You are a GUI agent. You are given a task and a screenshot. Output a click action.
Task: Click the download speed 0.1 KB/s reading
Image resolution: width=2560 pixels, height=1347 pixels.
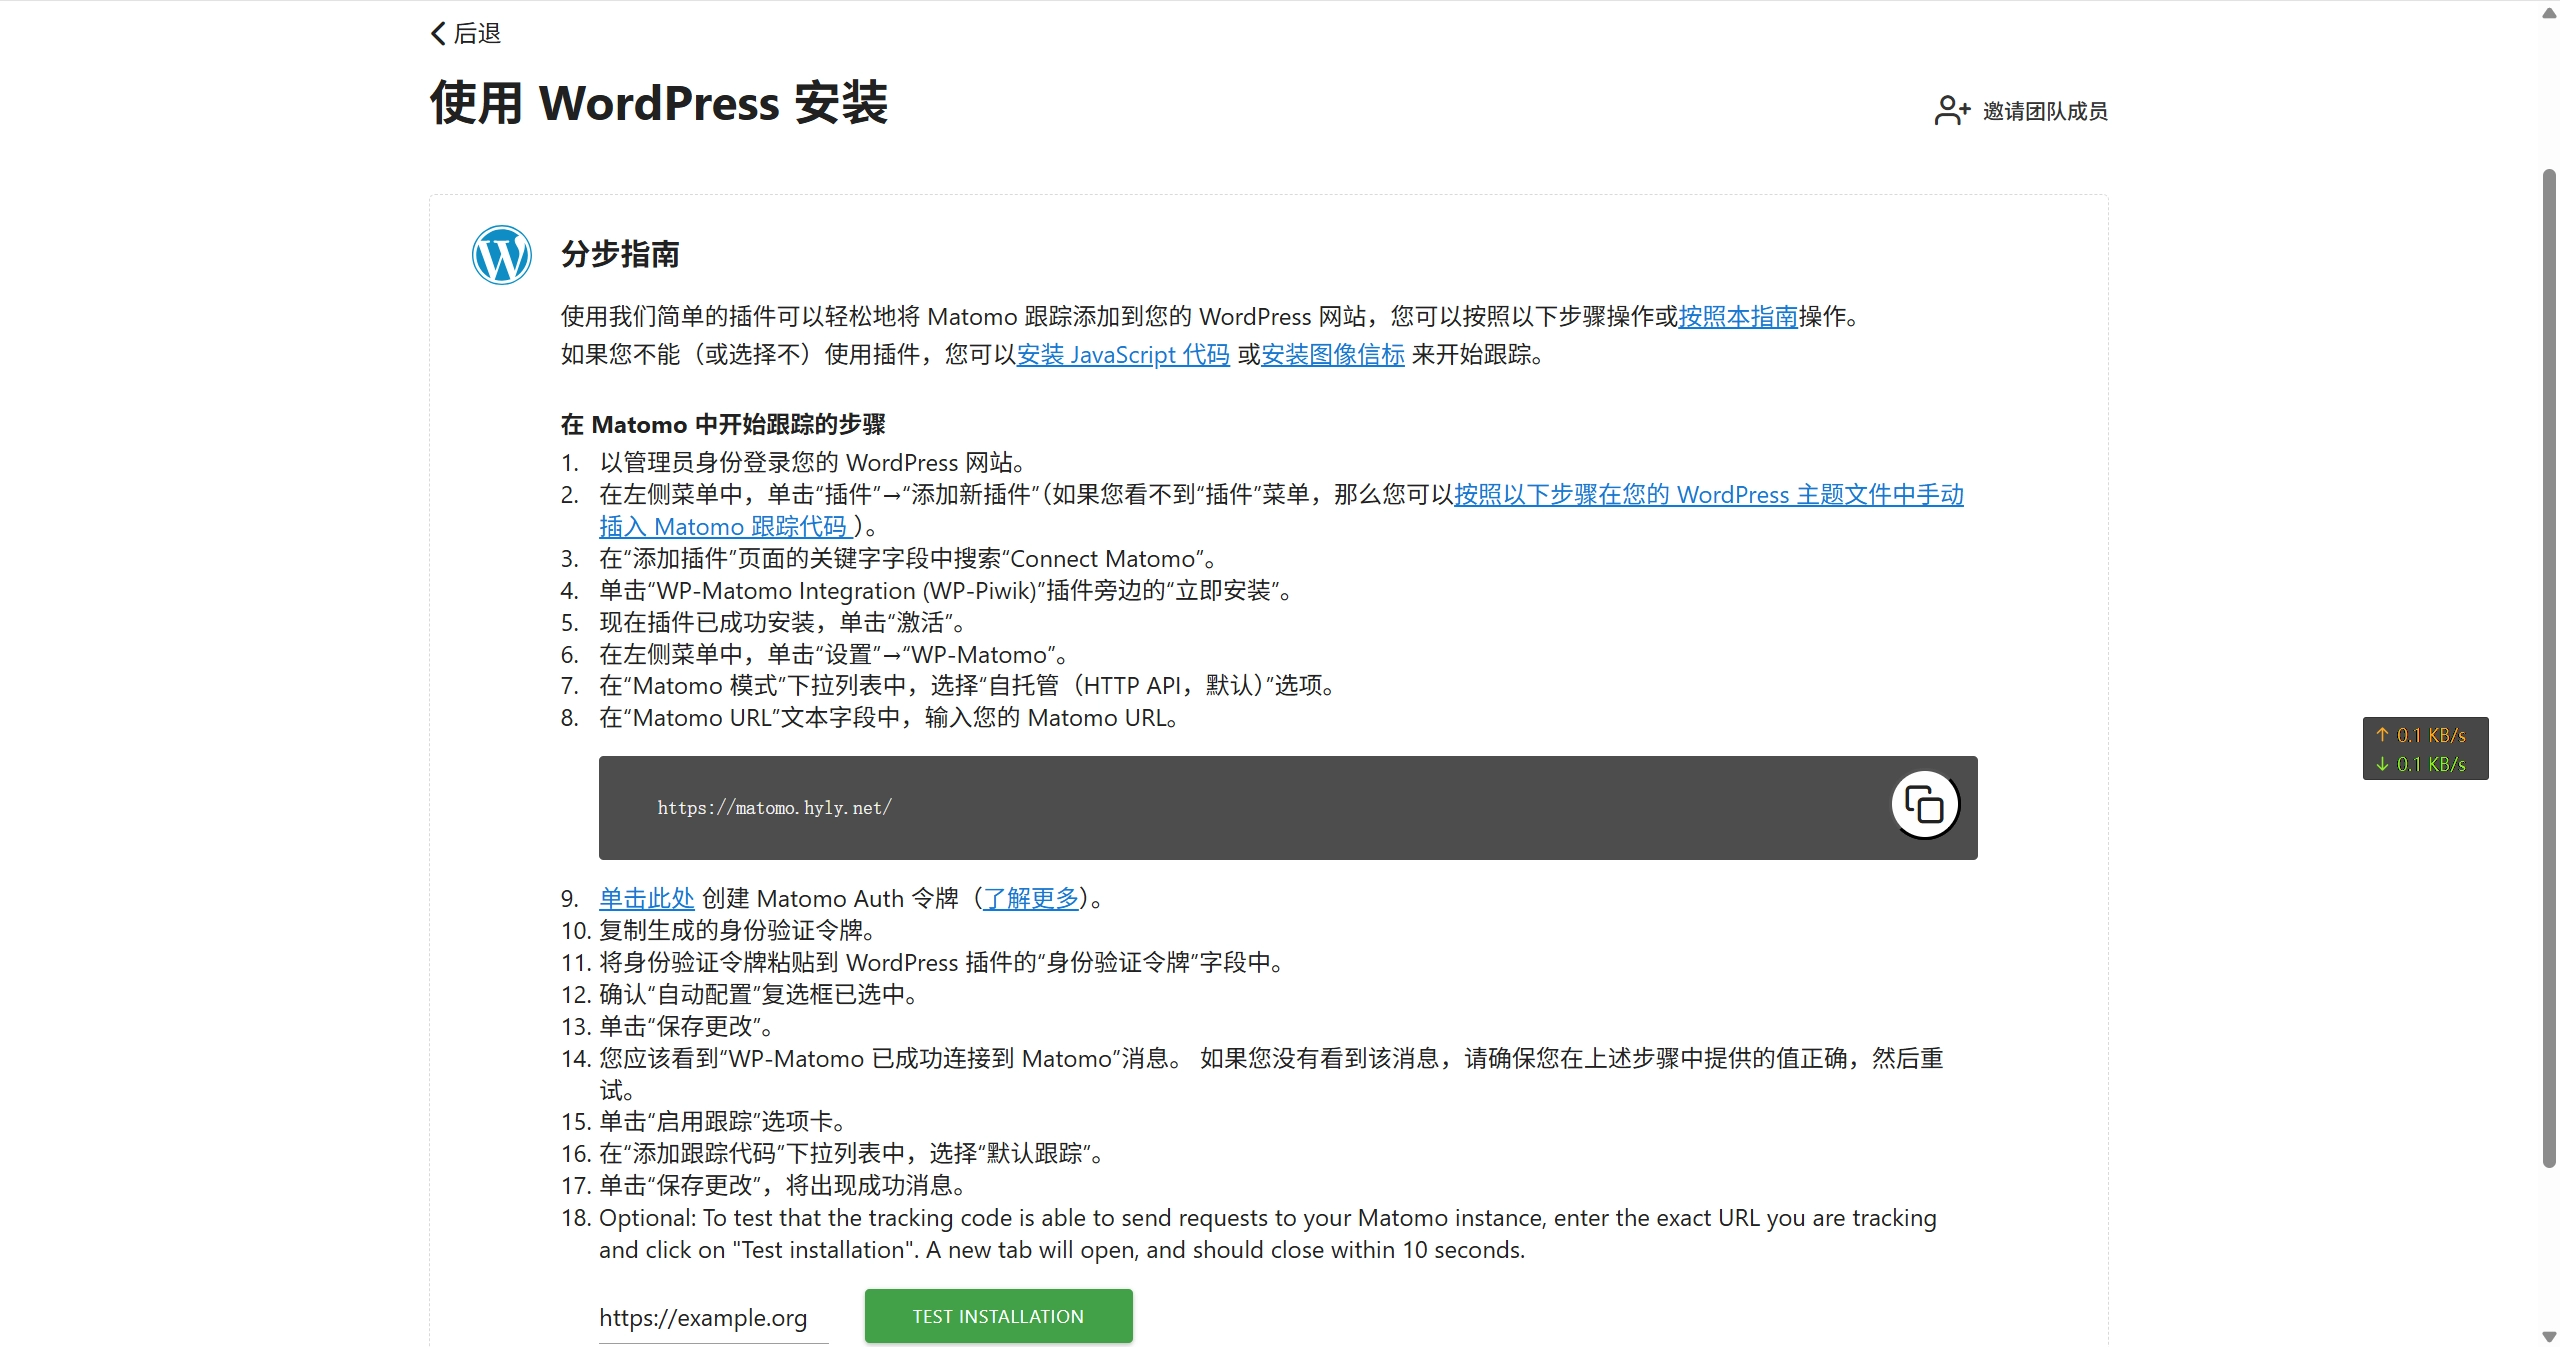(2421, 764)
